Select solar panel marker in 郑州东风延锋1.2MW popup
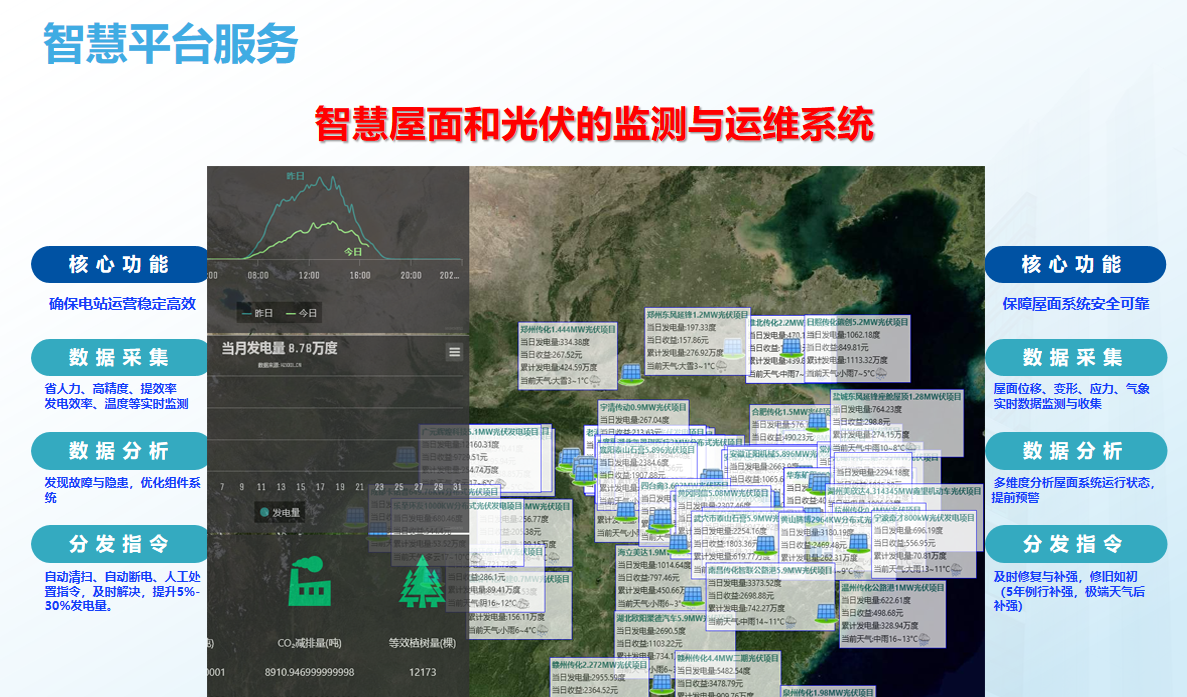The image size is (1187, 697). [x=733, y=347]
